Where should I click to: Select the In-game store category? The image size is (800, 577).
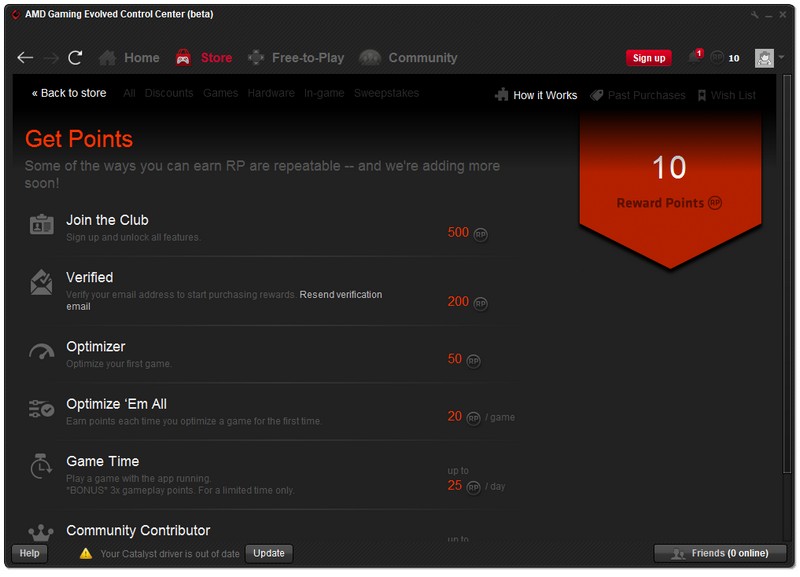pyautogui.click(x=324, y=93)
